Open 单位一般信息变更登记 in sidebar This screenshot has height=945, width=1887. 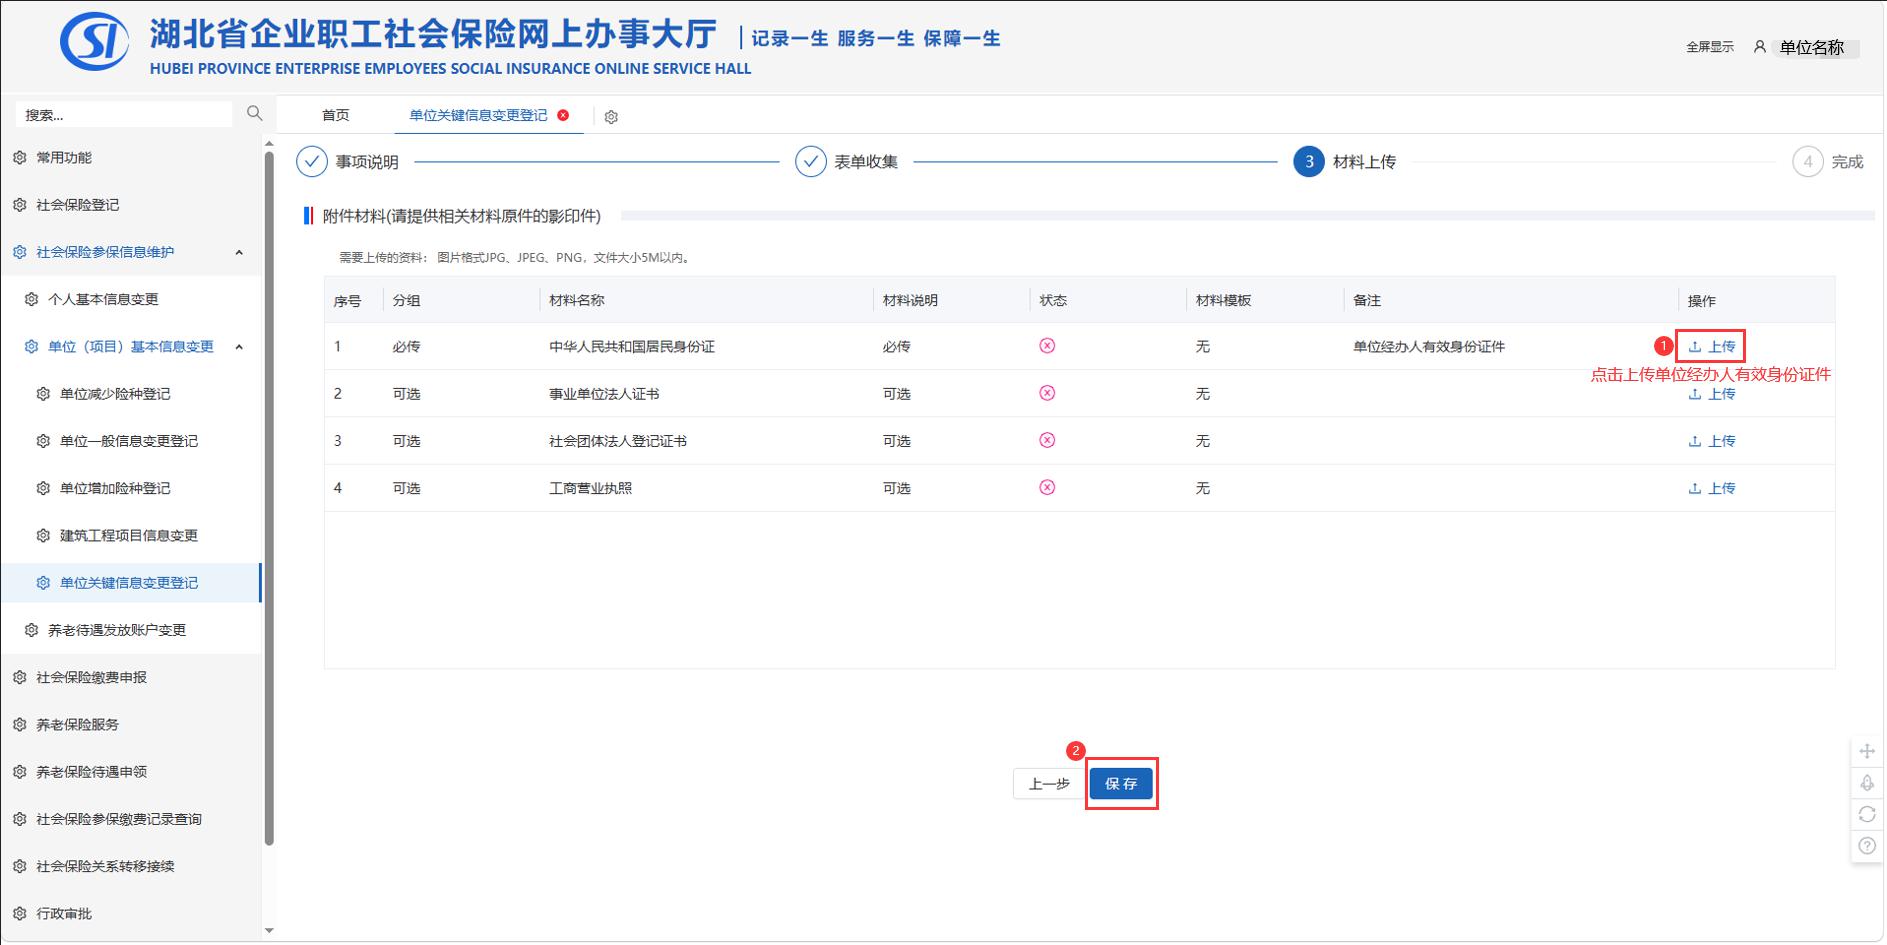point(129,441)
